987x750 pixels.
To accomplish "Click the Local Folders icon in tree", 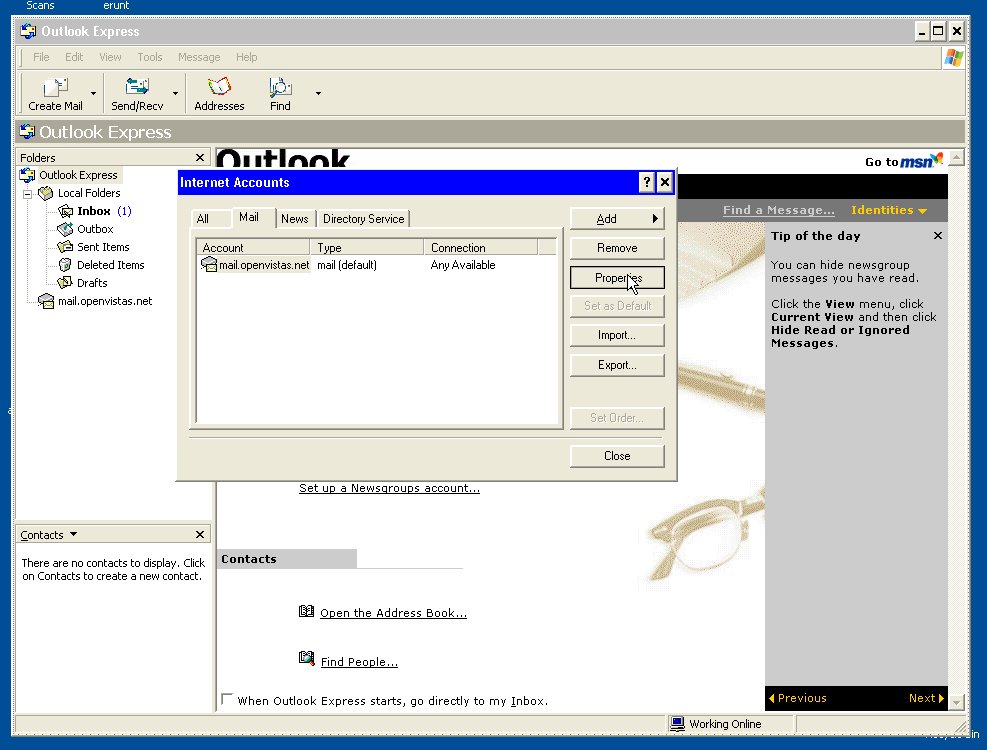I will (x=46, y=193).
